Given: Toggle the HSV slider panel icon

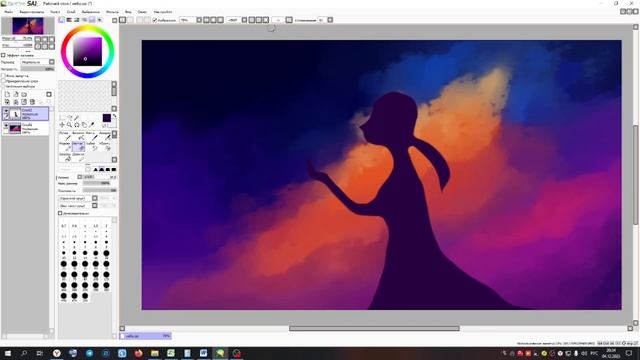Looking at the screenshot, I should (77, 20).
